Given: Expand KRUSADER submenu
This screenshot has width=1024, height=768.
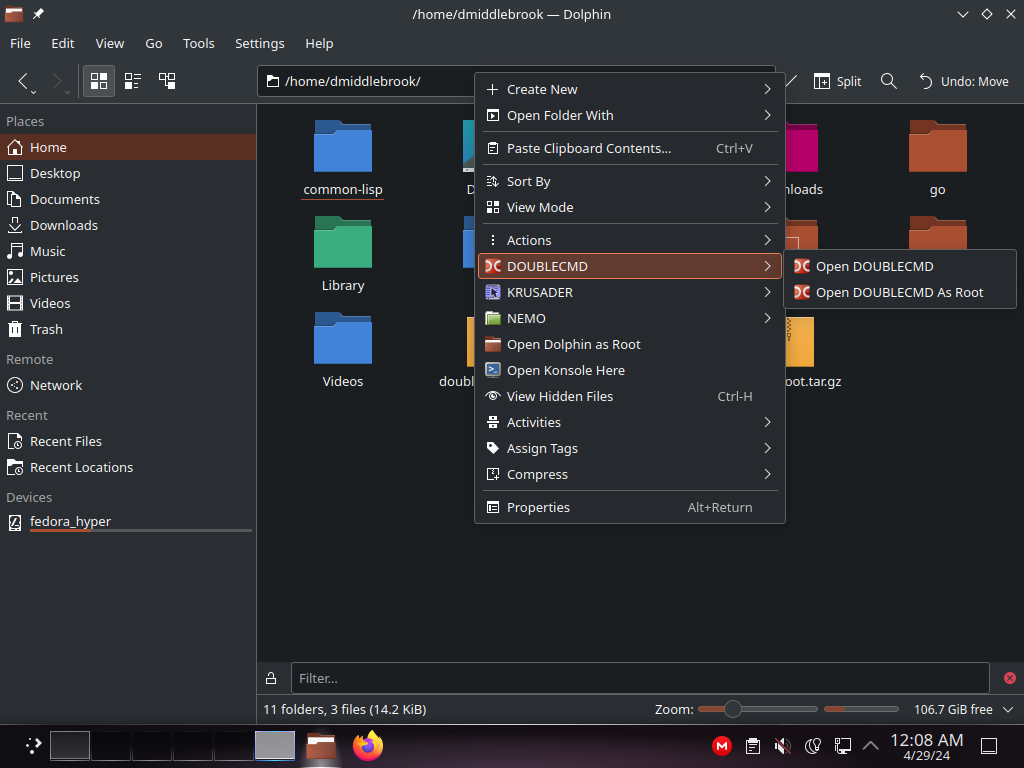Looking at the screenshot, I should (630, 293).
